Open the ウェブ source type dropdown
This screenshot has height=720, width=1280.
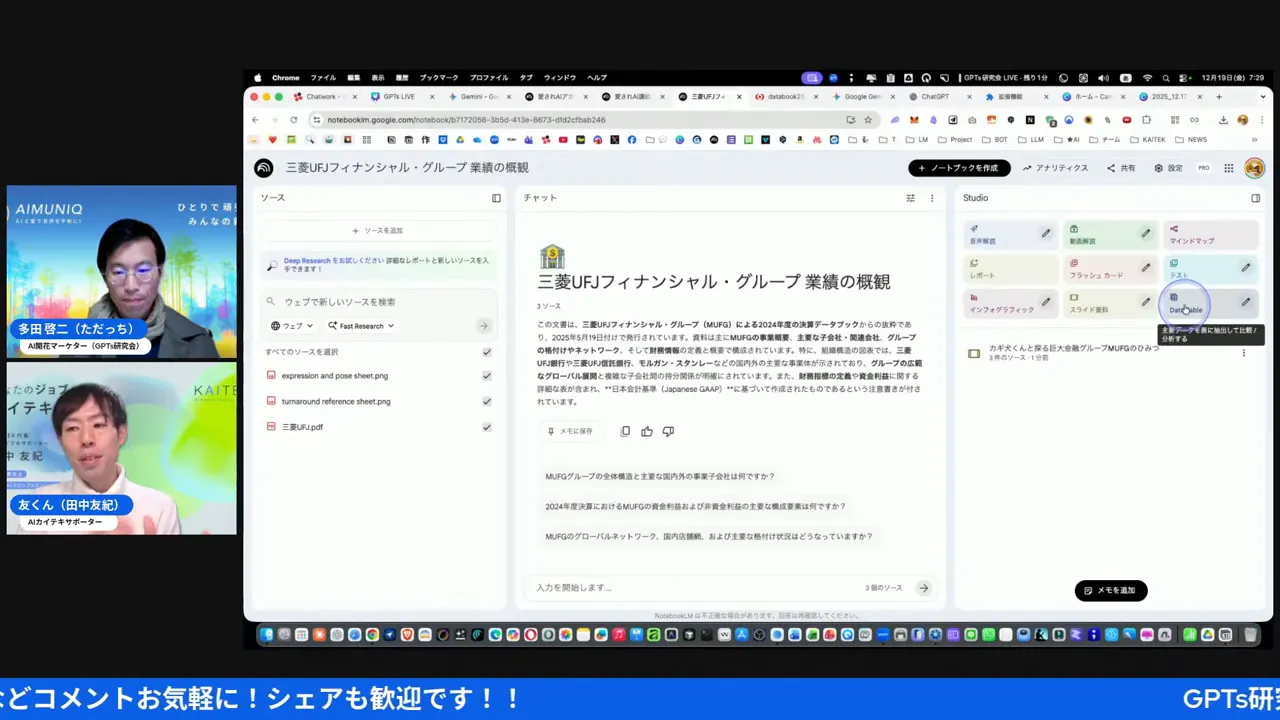click(293, 325)
